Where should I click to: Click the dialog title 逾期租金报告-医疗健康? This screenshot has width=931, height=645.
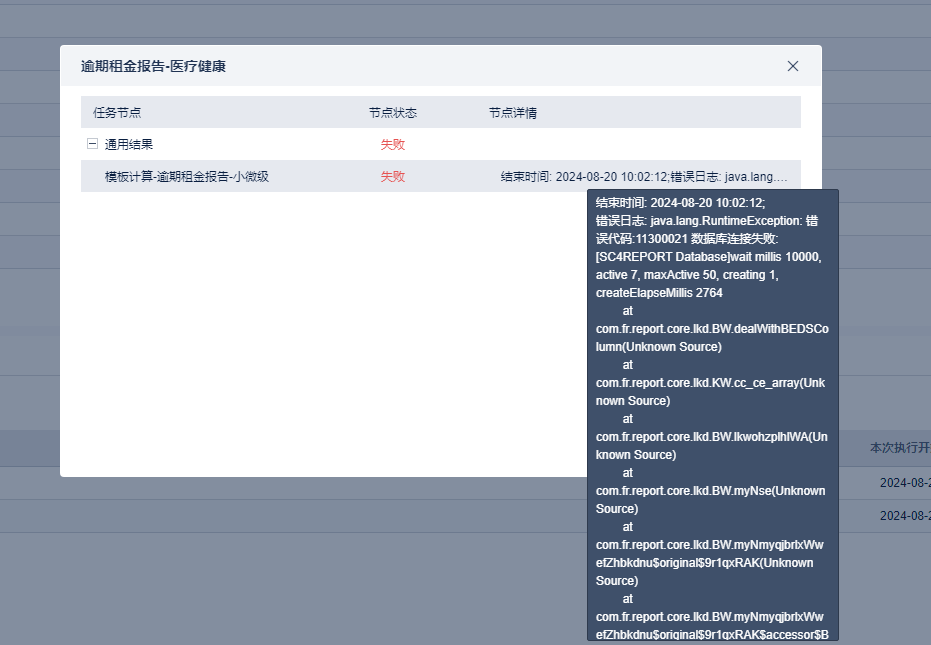153,66
